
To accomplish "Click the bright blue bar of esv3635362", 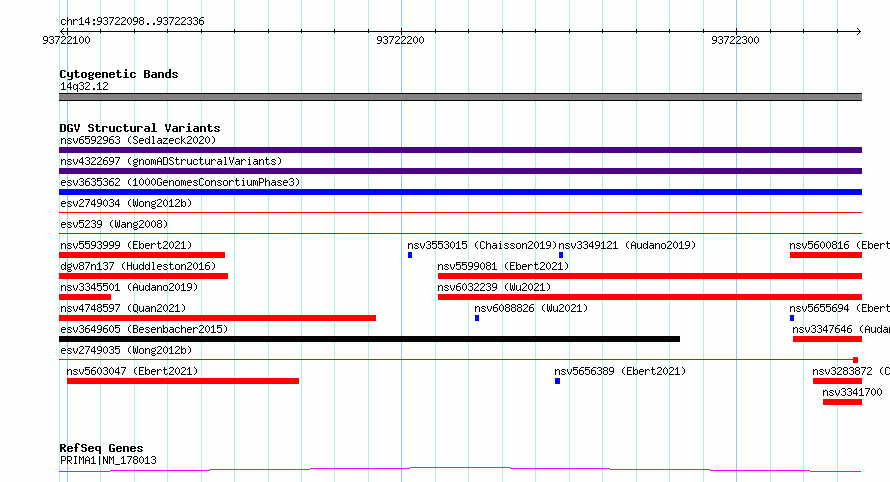I will pos(460,192).
